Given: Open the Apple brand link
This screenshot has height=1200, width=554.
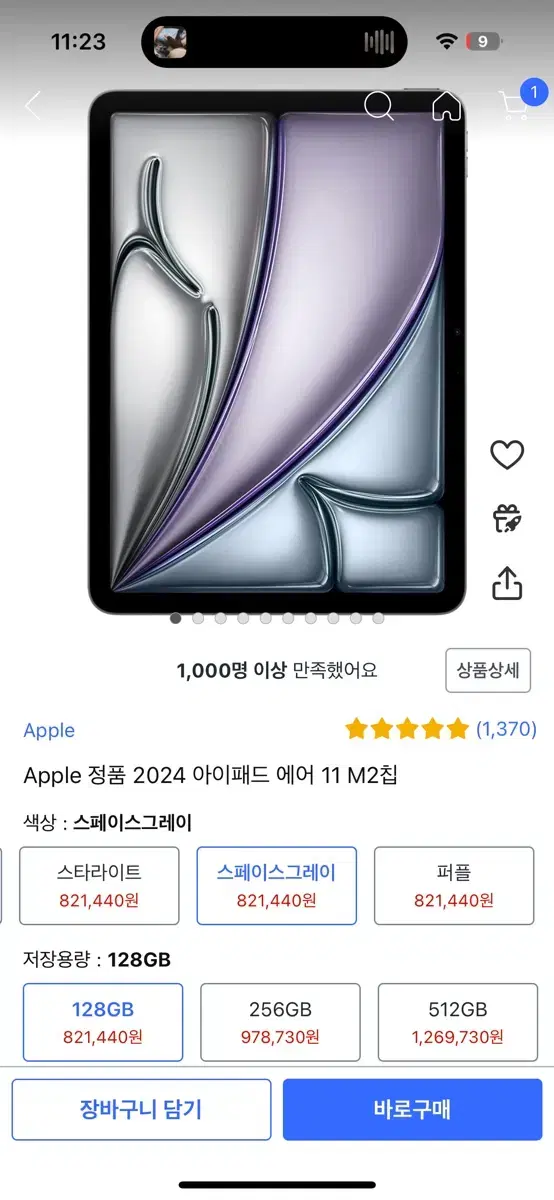Looking at the screenshot, I should [x=49, y=730].
